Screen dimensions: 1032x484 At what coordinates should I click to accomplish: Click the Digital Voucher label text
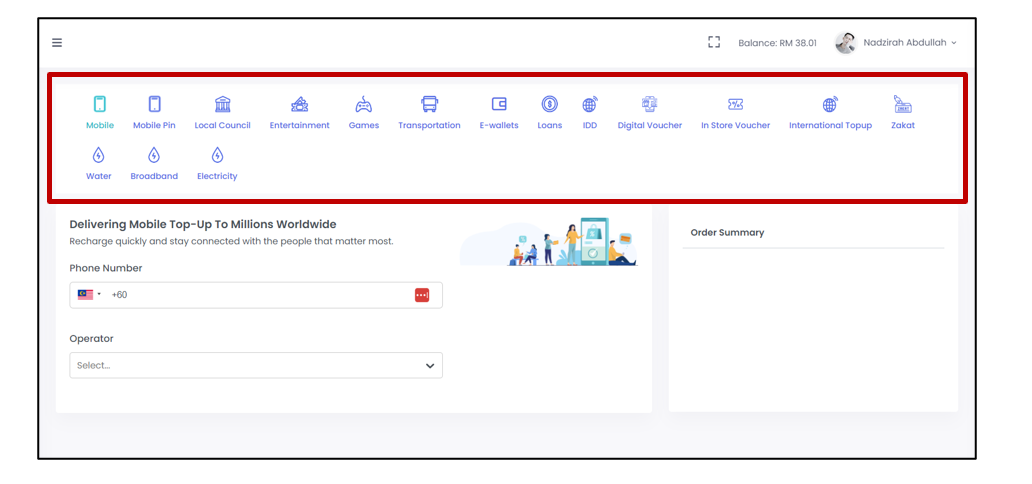[650, 125]
